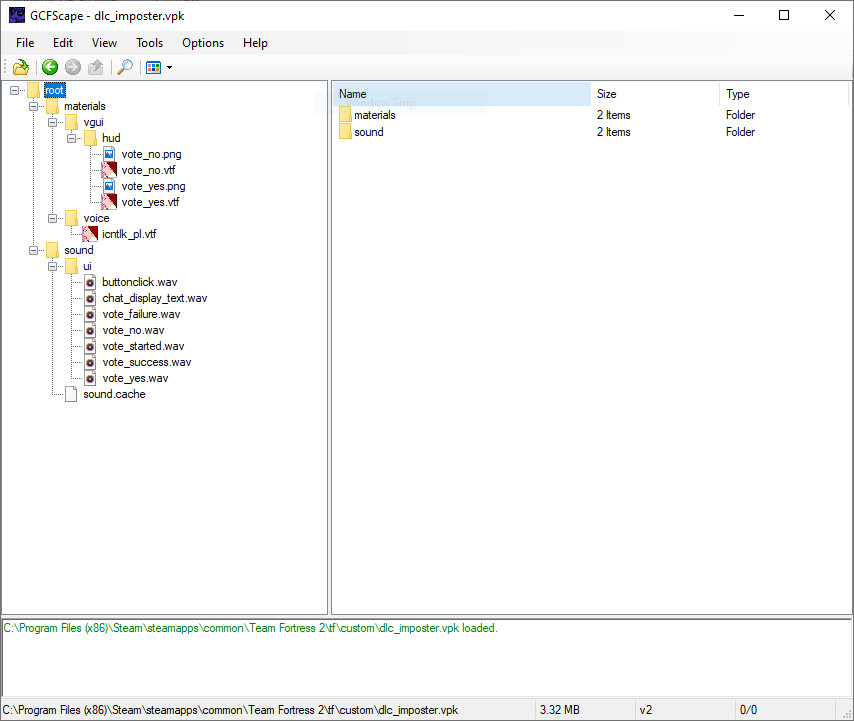Click the vote_failure.wav audio file icon

90,314
